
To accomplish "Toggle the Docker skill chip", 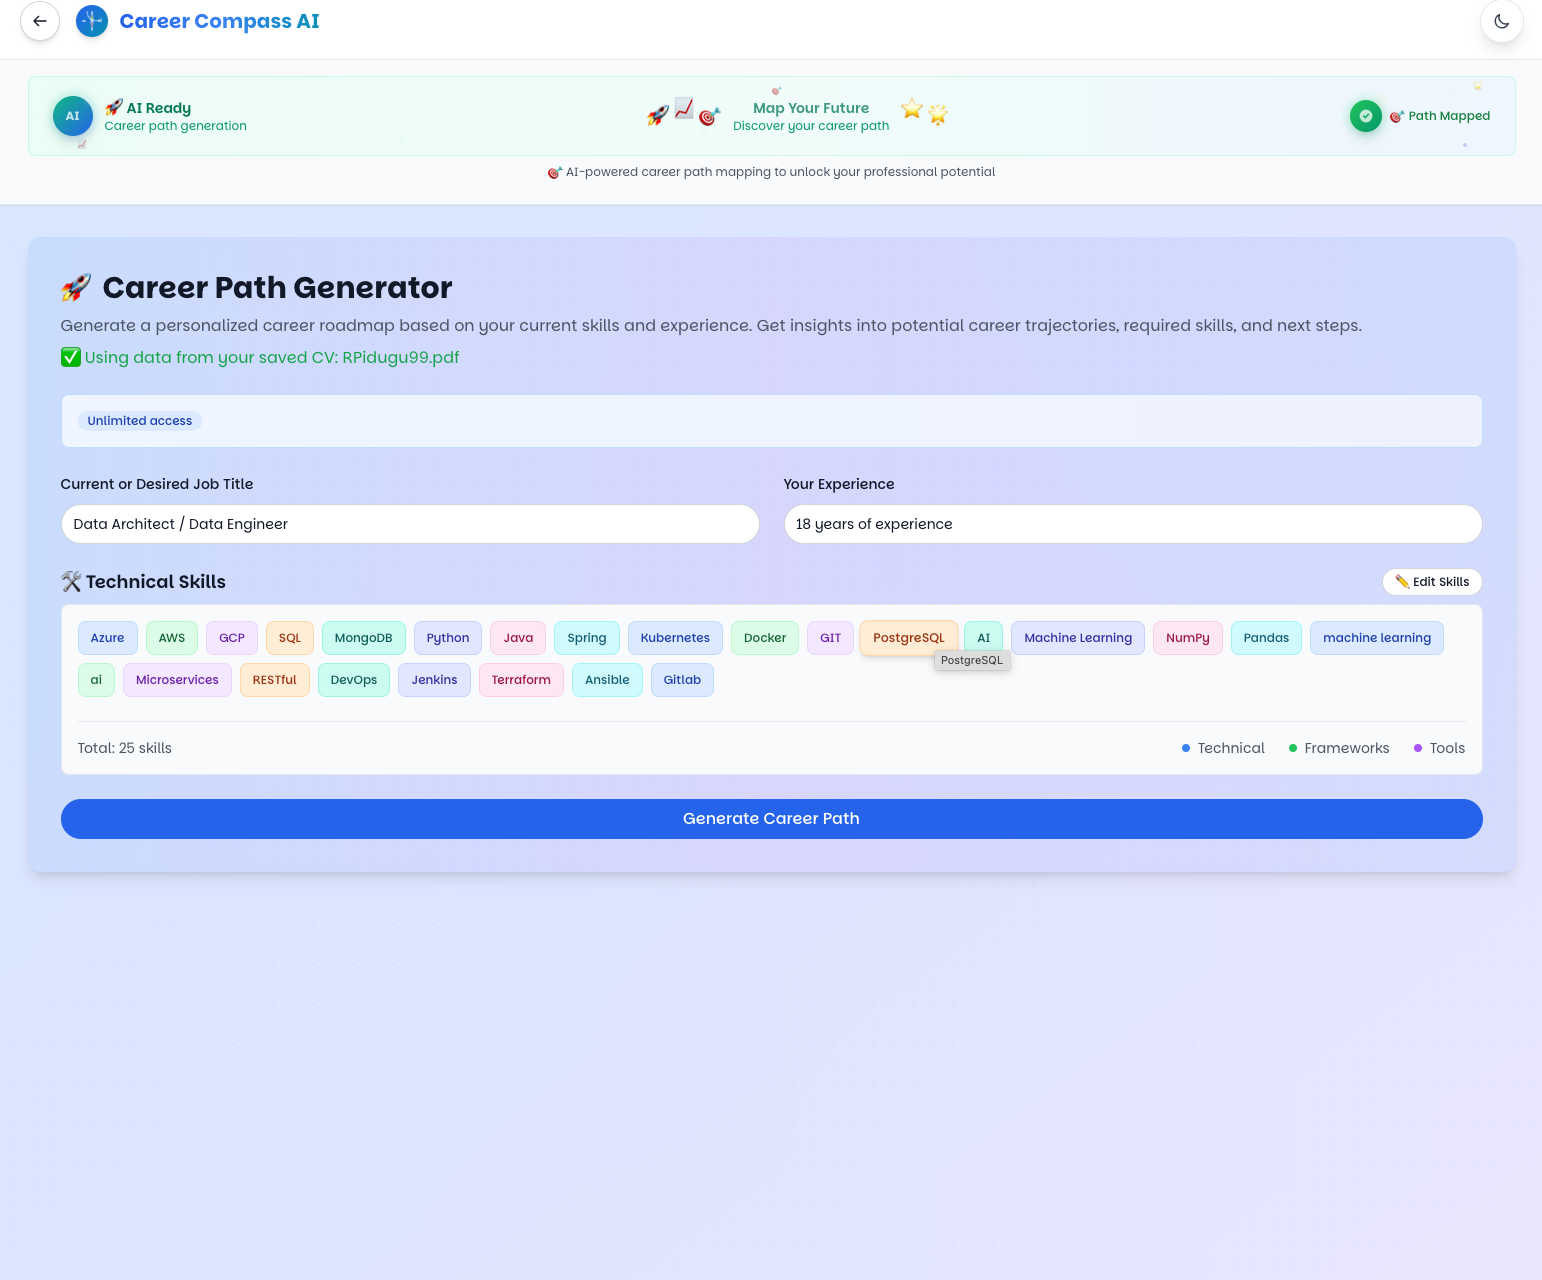I will [x=764, y=637].
